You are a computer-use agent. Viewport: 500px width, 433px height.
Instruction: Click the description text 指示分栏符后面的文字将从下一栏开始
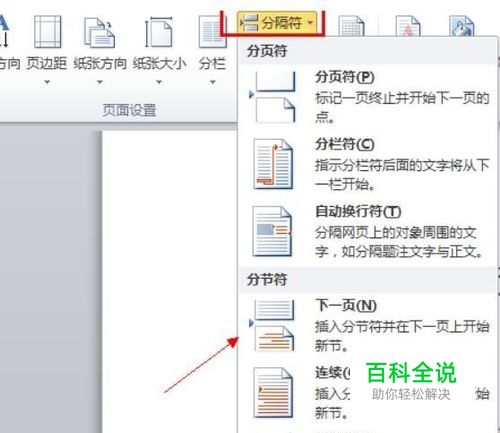coord(402,174)
